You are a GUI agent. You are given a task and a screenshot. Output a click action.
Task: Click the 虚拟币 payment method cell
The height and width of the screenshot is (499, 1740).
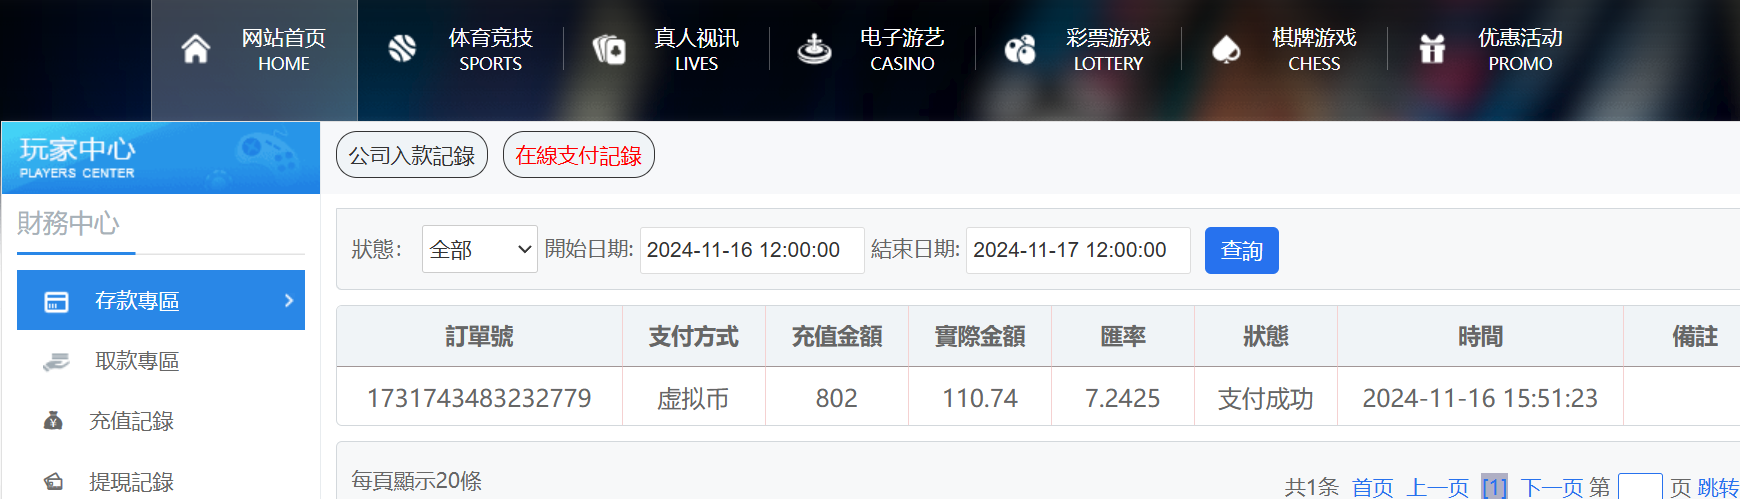(x=693, y=398)
